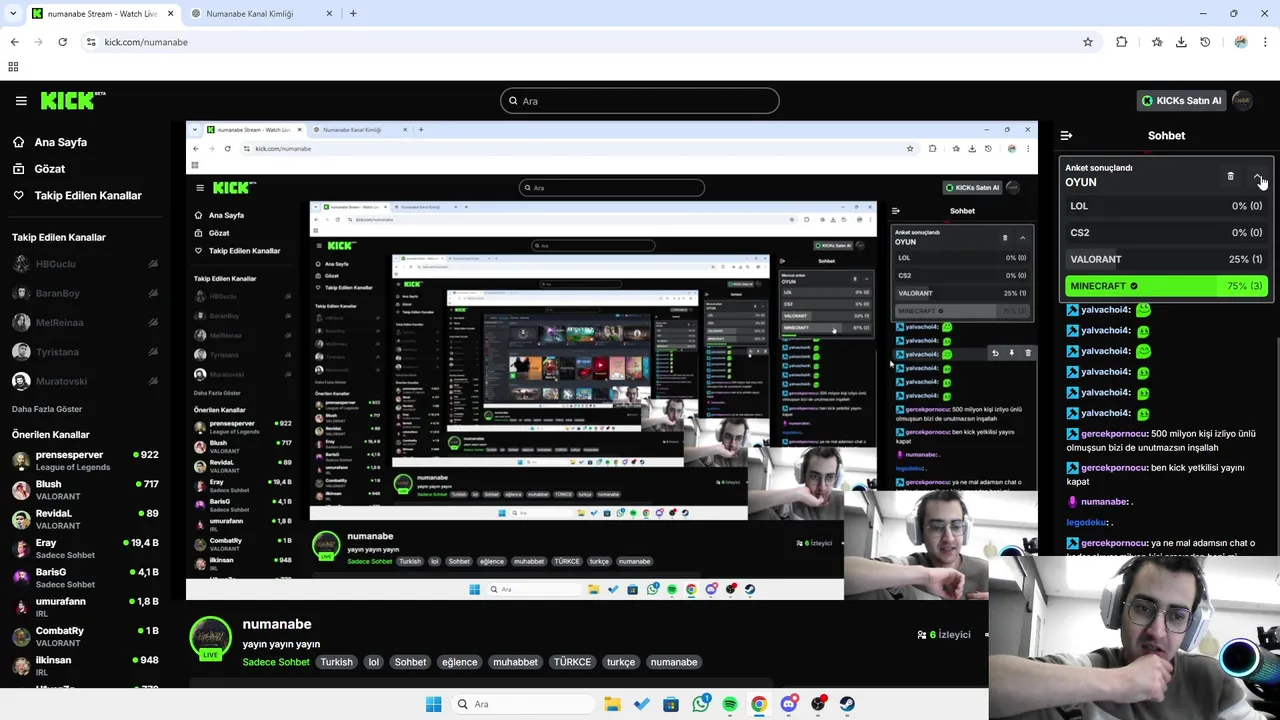Open the apps grid in the bookmarks bar

coord(13,67)
